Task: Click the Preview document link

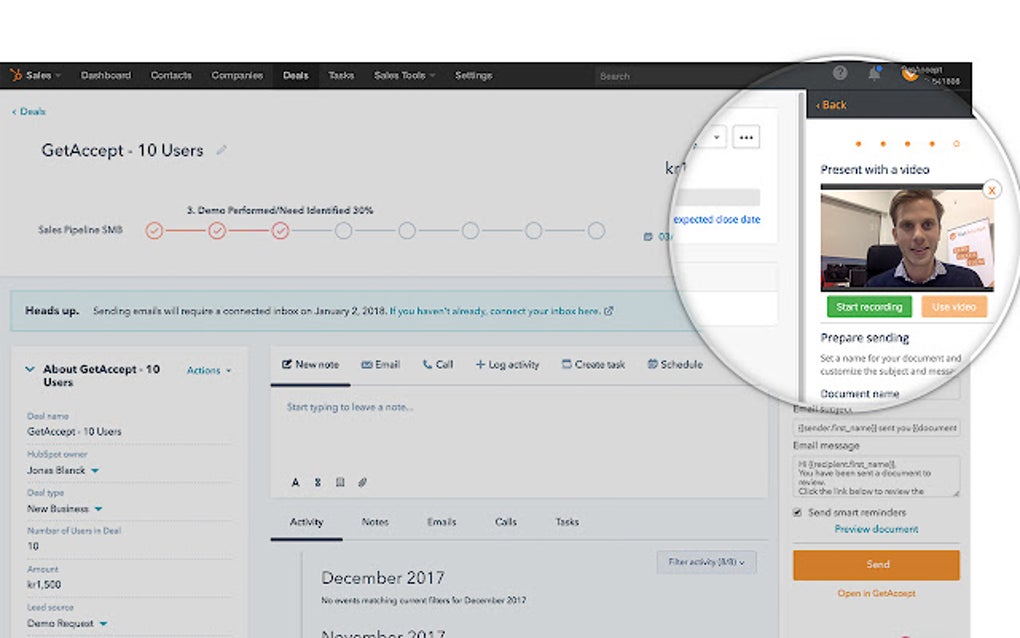Action: tap(876, 529)
